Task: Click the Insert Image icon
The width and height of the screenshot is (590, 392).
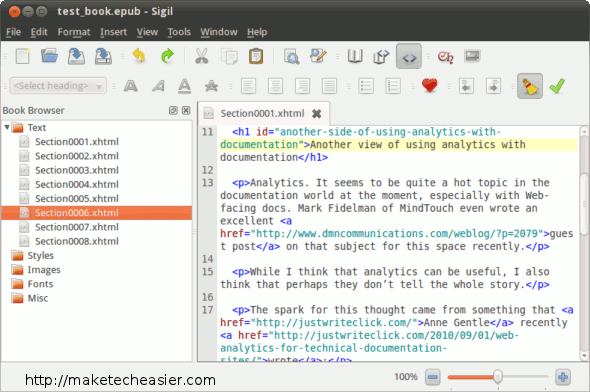Action: [x=472, y=56]
